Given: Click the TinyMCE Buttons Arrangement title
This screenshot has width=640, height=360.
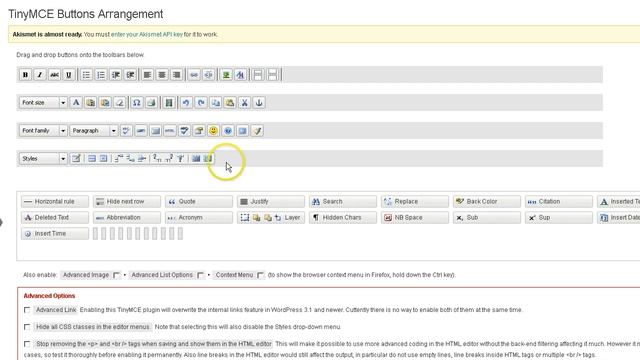Looking at the screenshot, I should (x=86, y=14).
